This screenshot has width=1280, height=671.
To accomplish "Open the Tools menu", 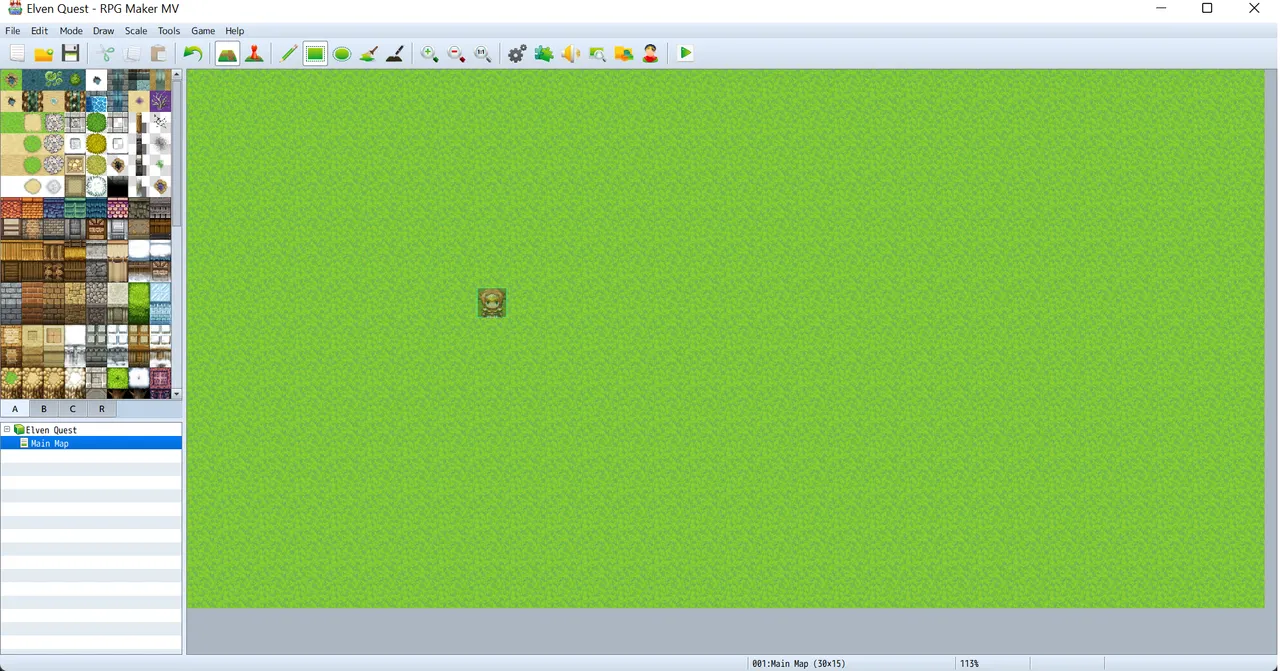I will (x=169, y=31).
